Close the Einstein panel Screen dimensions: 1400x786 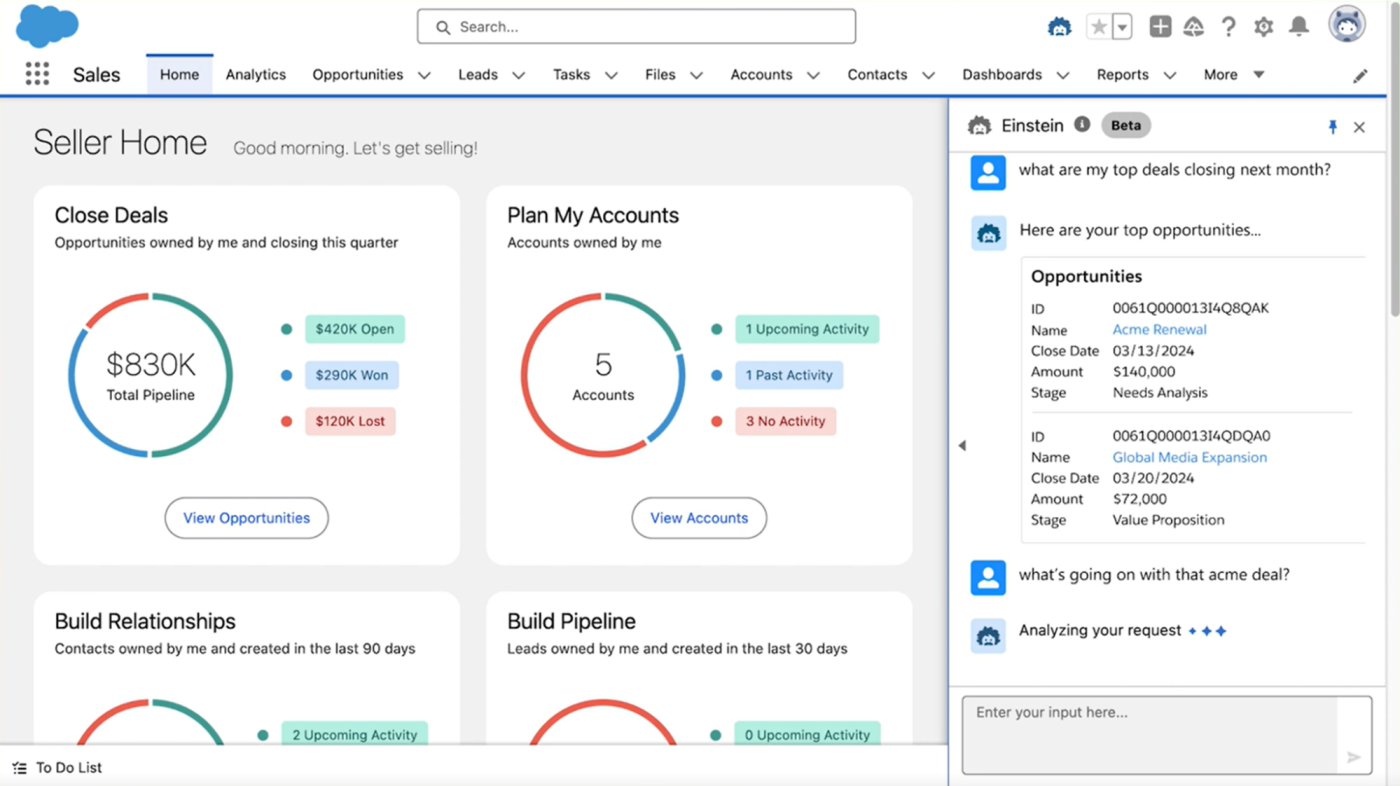[1359, 127]
